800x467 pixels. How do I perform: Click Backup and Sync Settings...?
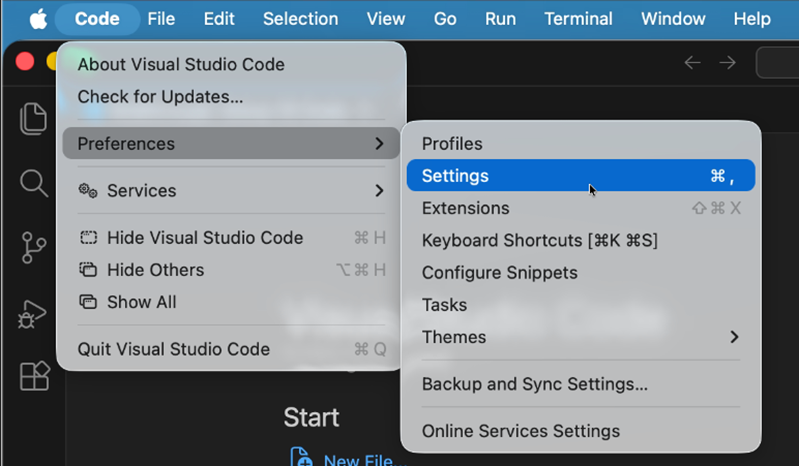pos(534,384)
